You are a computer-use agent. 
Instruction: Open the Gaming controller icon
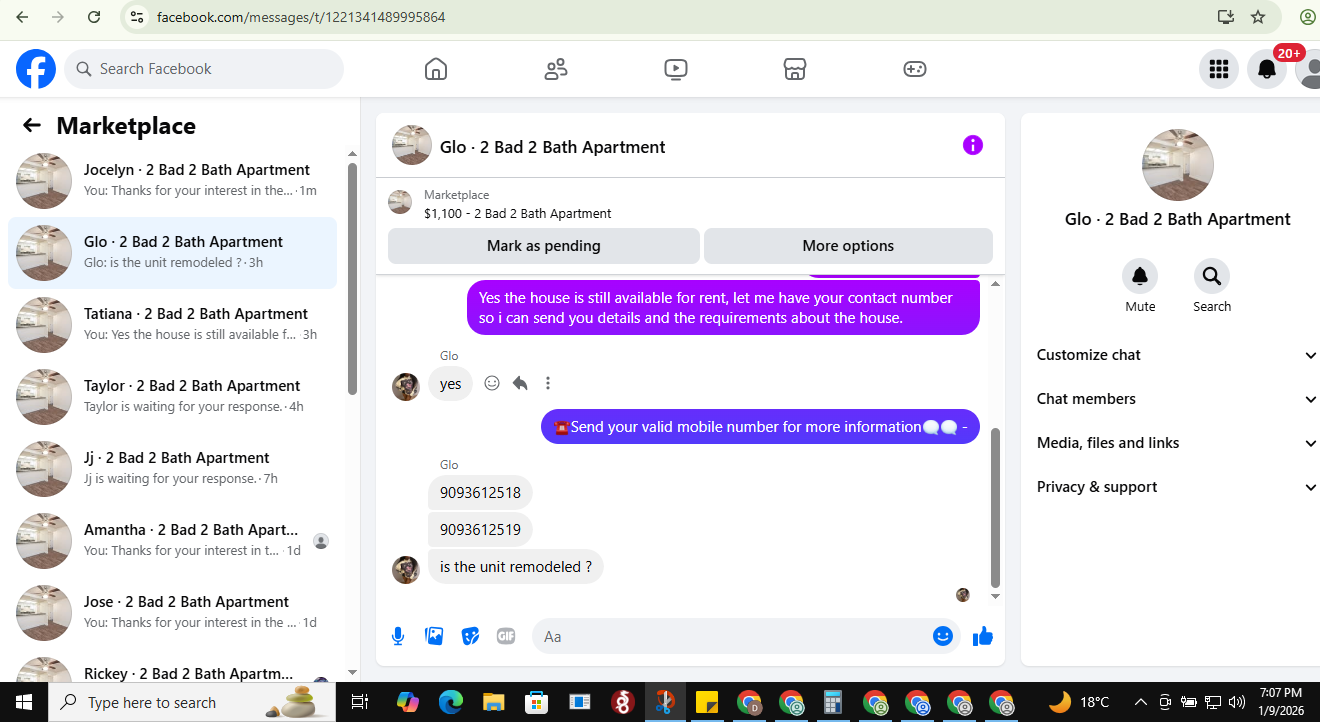click(x=915, y=69)
